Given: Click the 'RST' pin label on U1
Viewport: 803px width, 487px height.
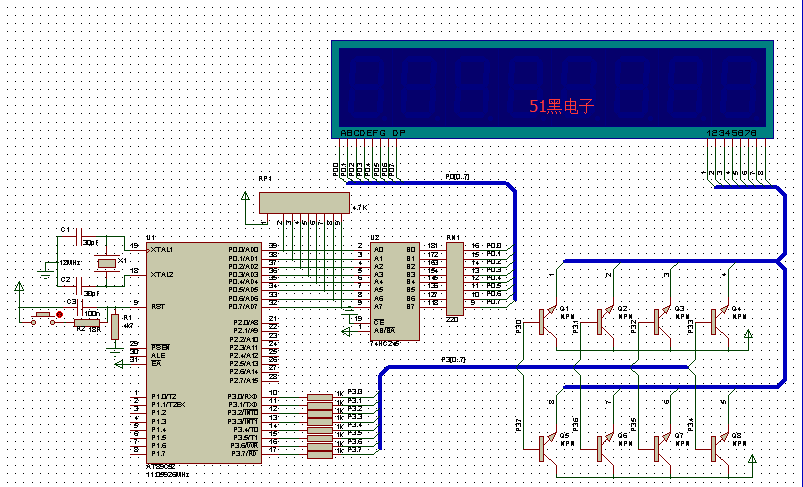Looking at the screenshot, I should tap(158, 307).
